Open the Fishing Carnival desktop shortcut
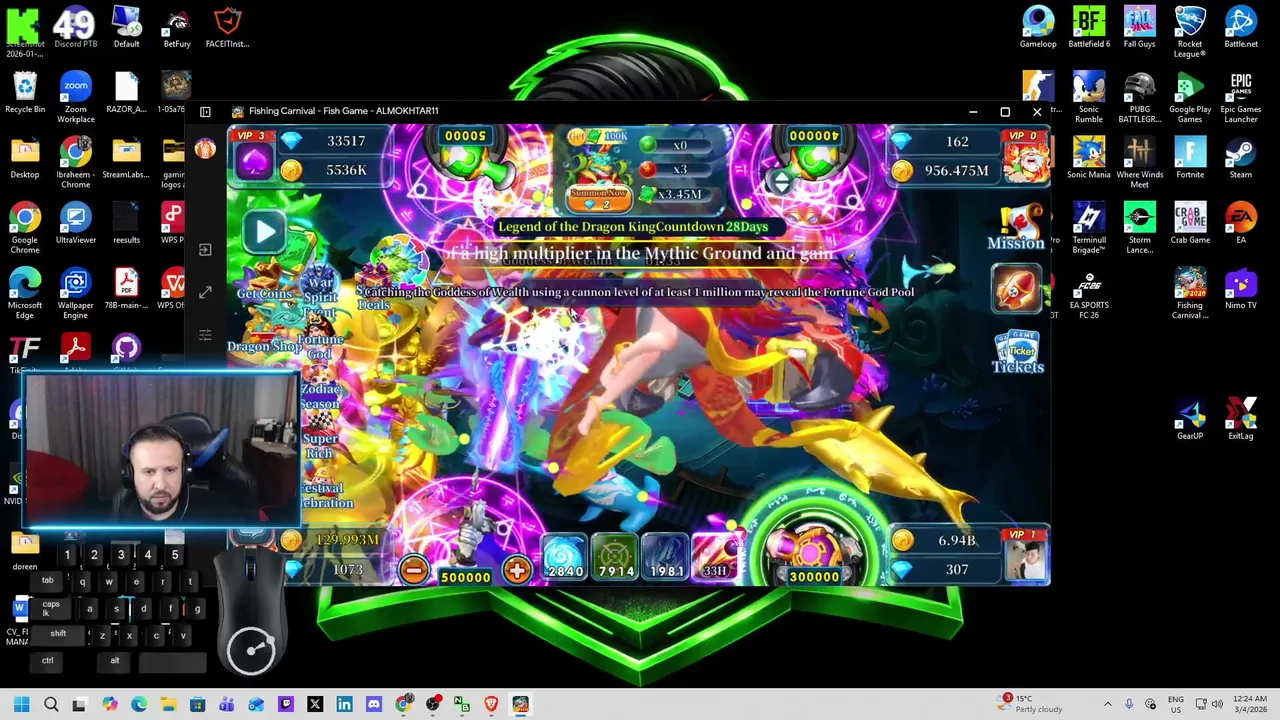Screen dimensions: 1280x720 coord(1190,293)
